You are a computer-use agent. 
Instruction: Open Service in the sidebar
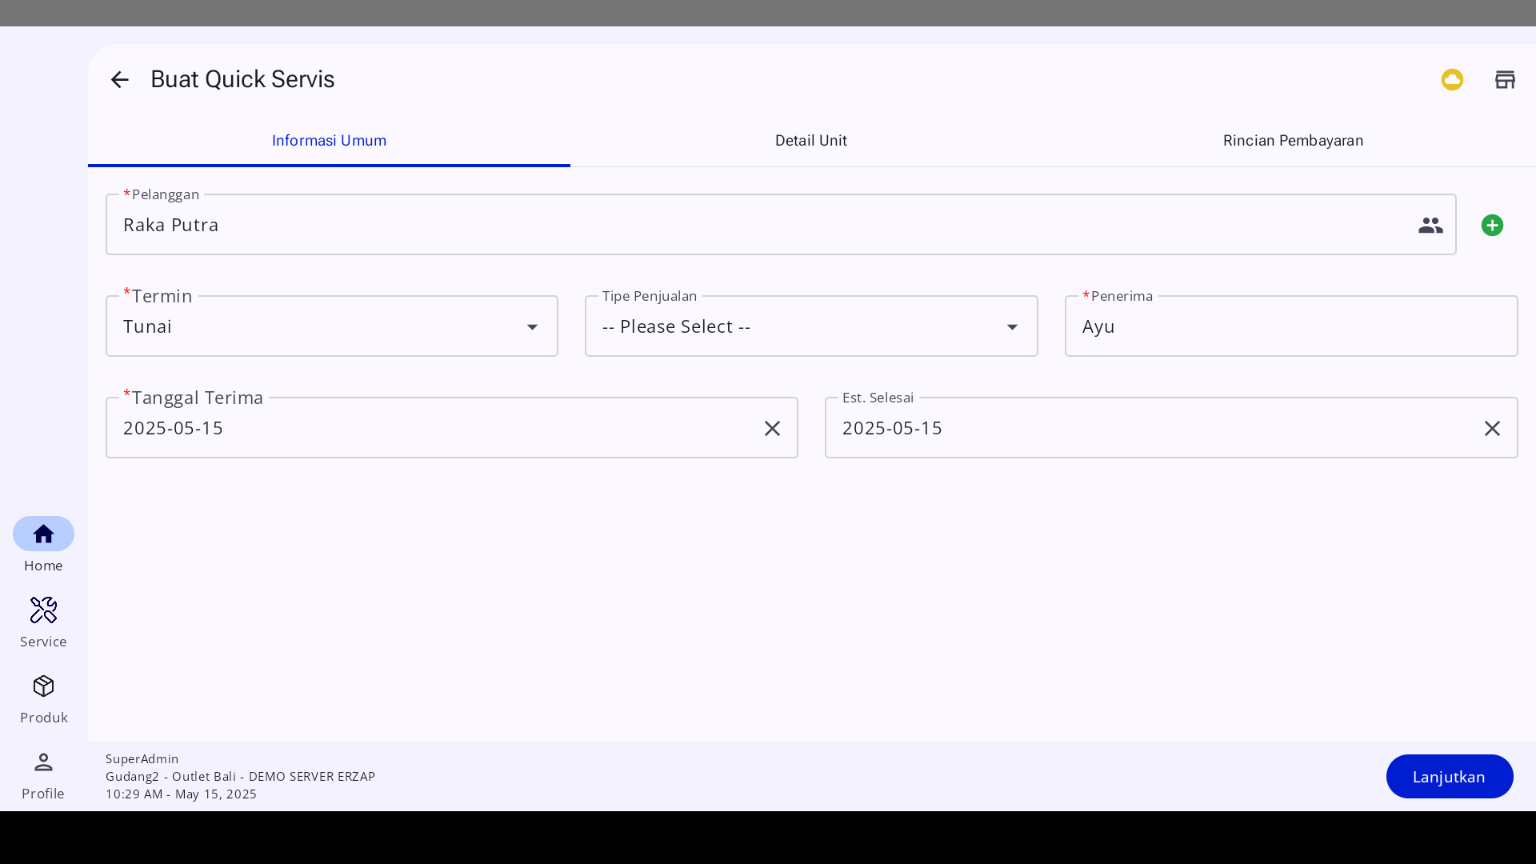pos(43,622)
